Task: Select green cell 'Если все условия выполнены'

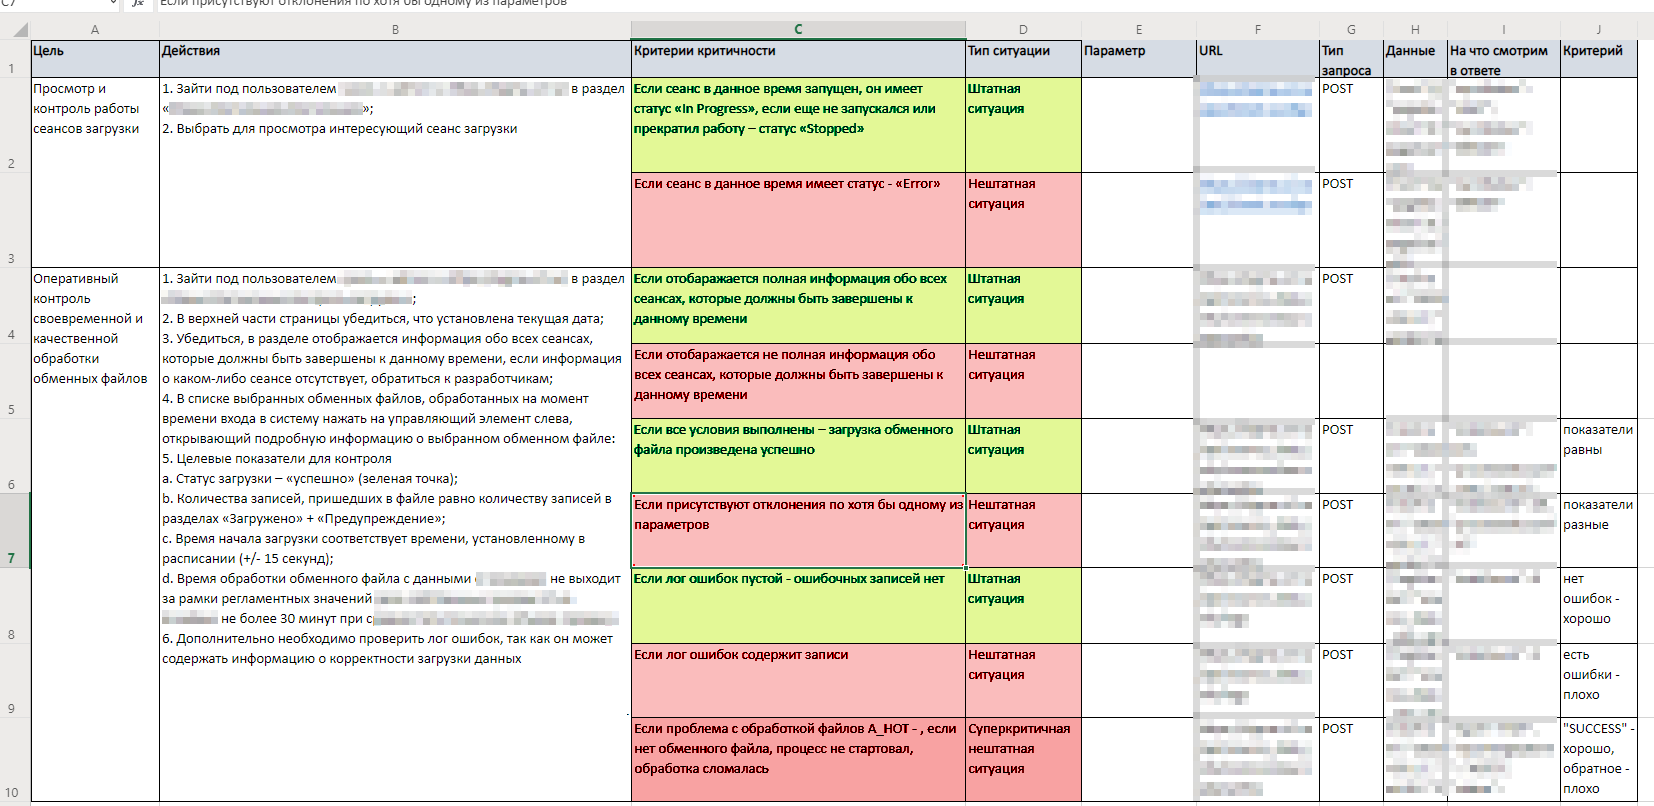Action: 798,456
